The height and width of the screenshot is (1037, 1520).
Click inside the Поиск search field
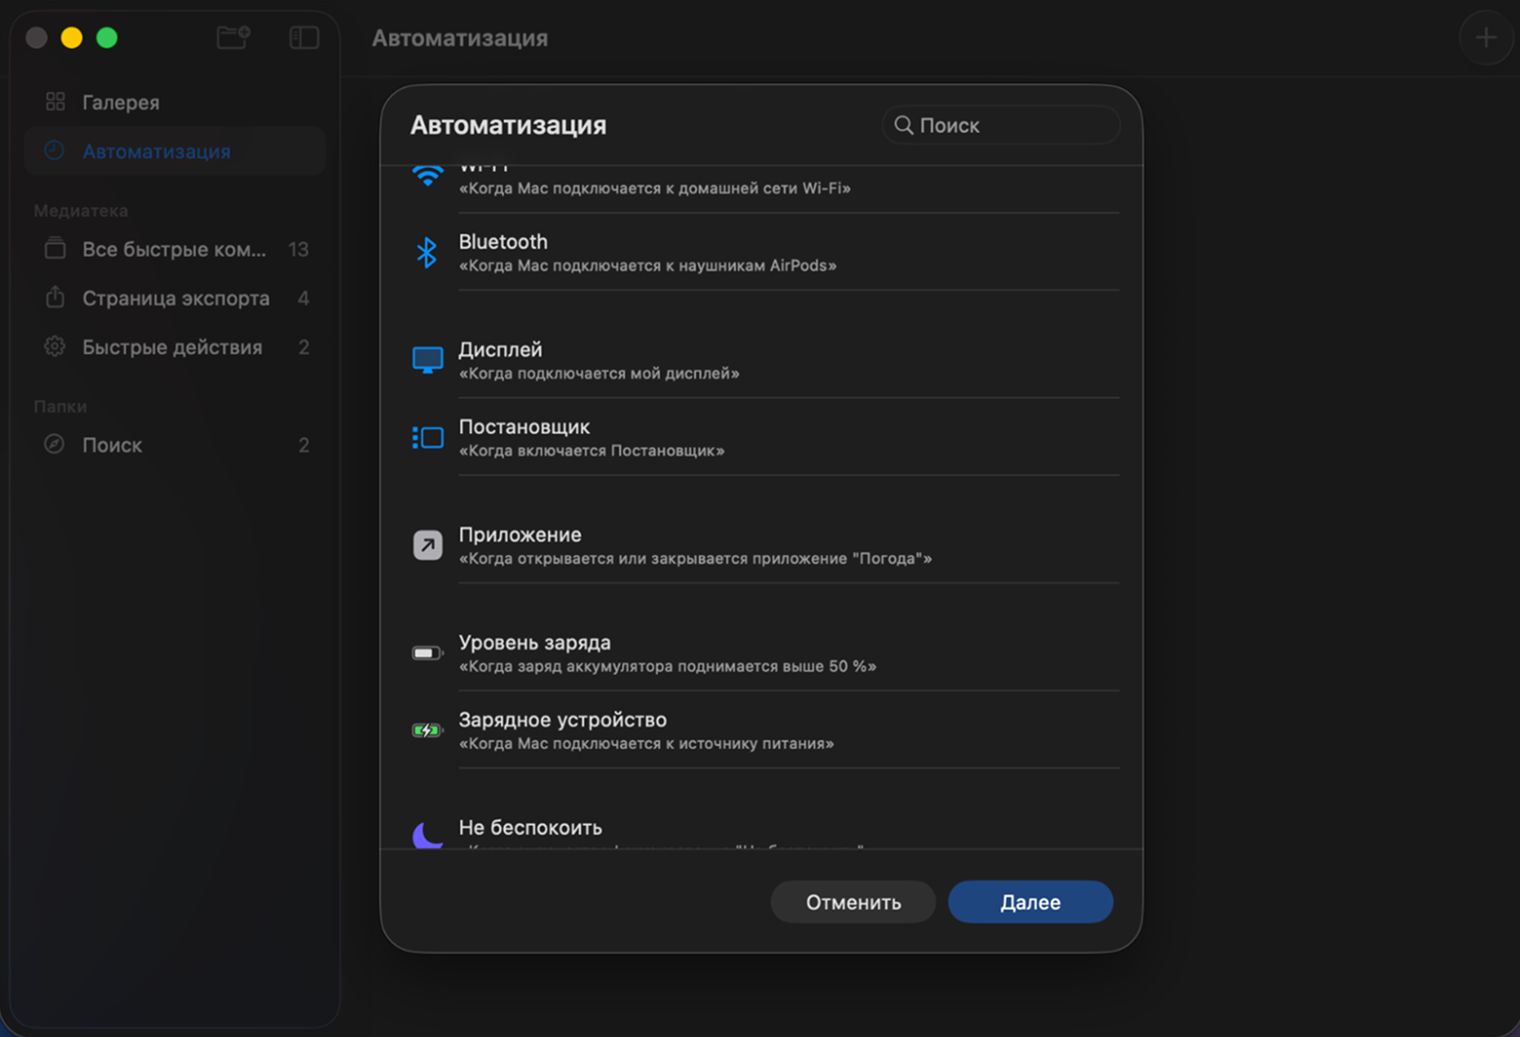pos(1000,125)
